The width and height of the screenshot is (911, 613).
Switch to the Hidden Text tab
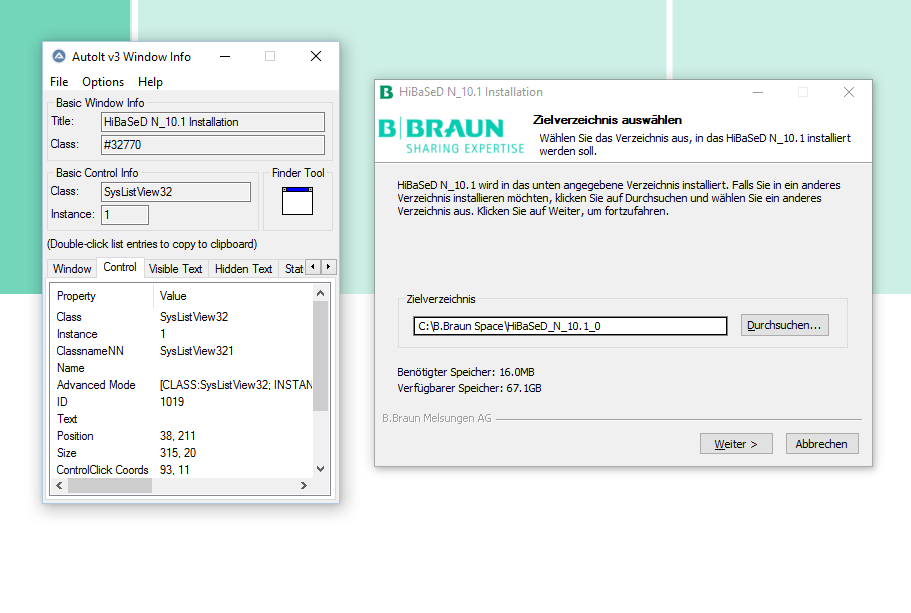(x=243, y=268)
